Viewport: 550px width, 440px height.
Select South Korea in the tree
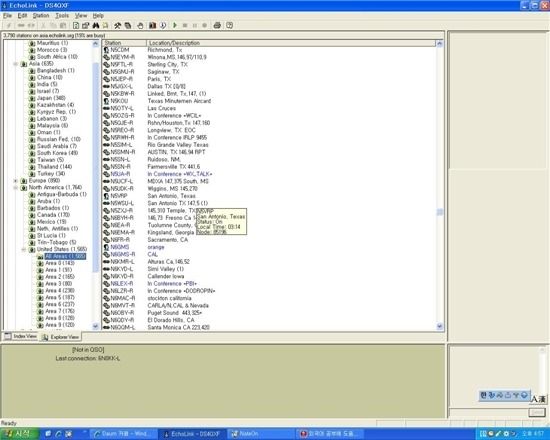58,153
